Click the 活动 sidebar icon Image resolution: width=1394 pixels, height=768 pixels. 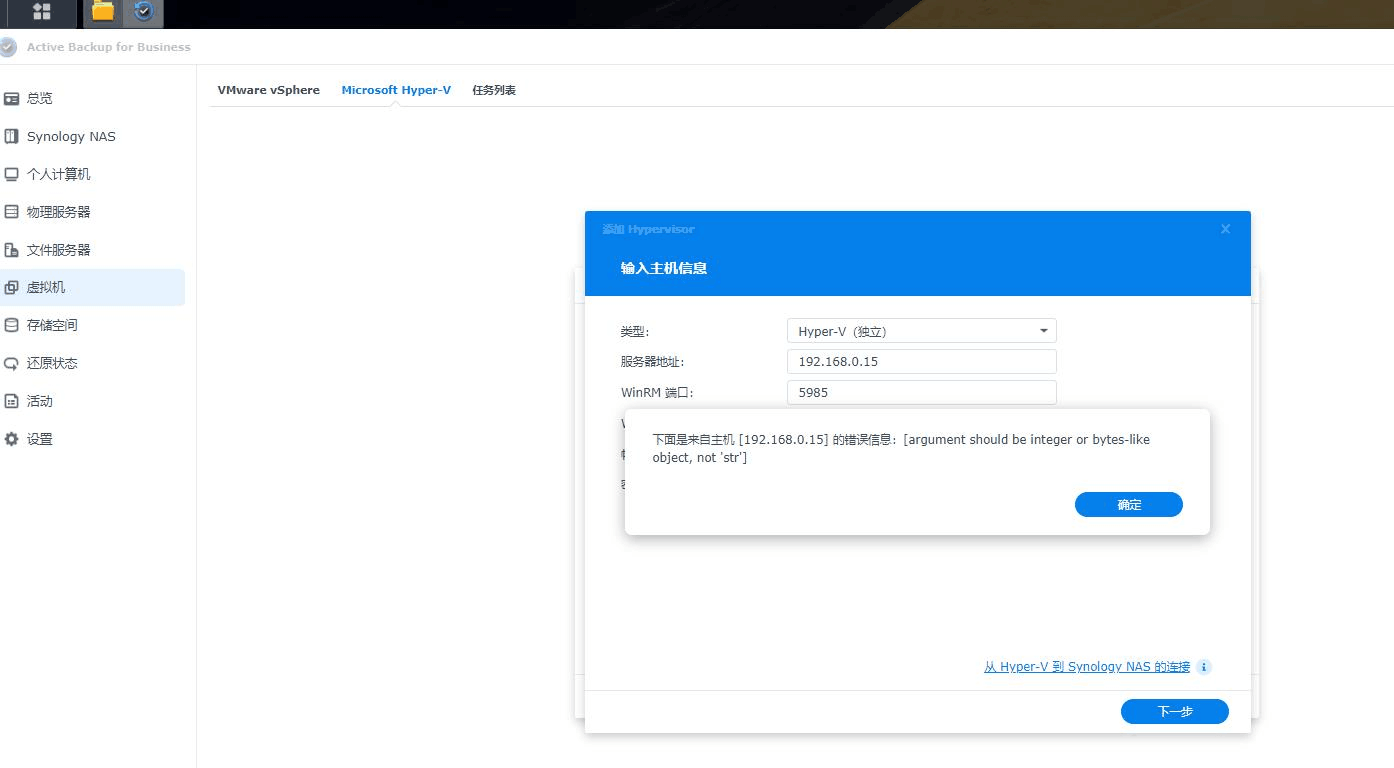[12, 401]
